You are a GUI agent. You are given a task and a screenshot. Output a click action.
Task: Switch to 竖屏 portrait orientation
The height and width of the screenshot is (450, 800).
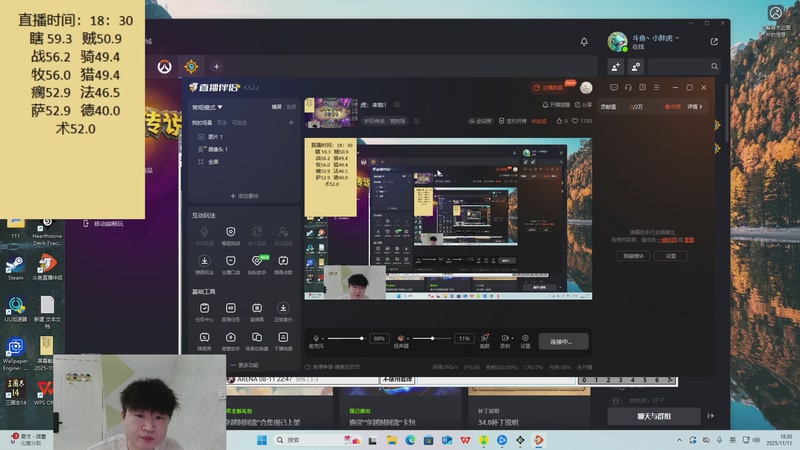pyautogui.click(x=291, y=107)
